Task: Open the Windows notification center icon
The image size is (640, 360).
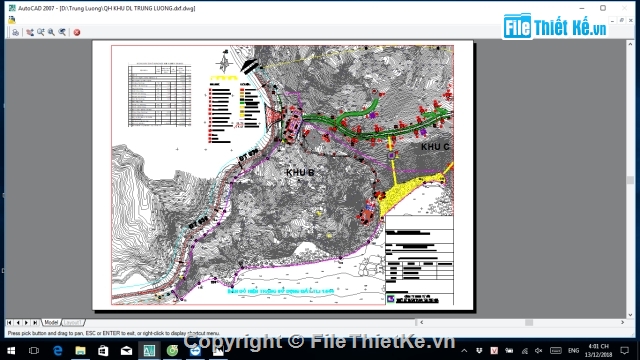Action: 624,351
